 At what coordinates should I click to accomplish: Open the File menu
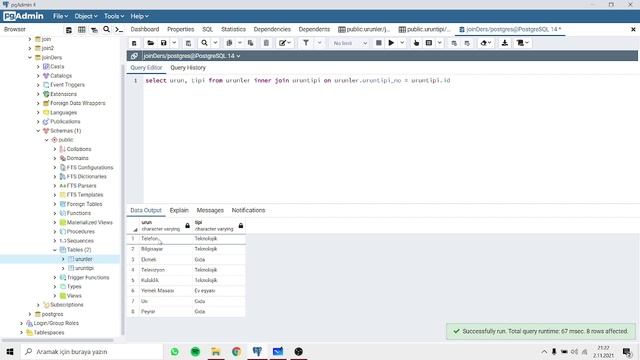(x=60, y=16)
